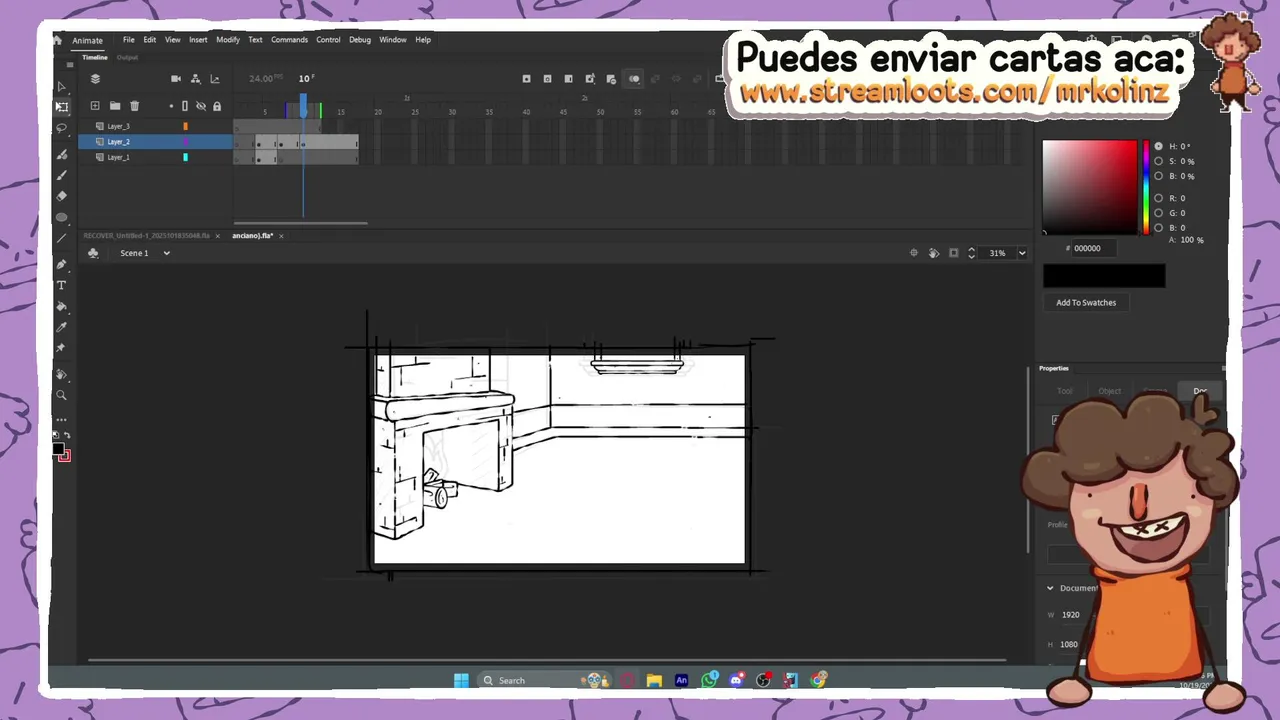Click the Delete layer trash icon
This screenshot has width=1280, height=720.
point(135,106)
